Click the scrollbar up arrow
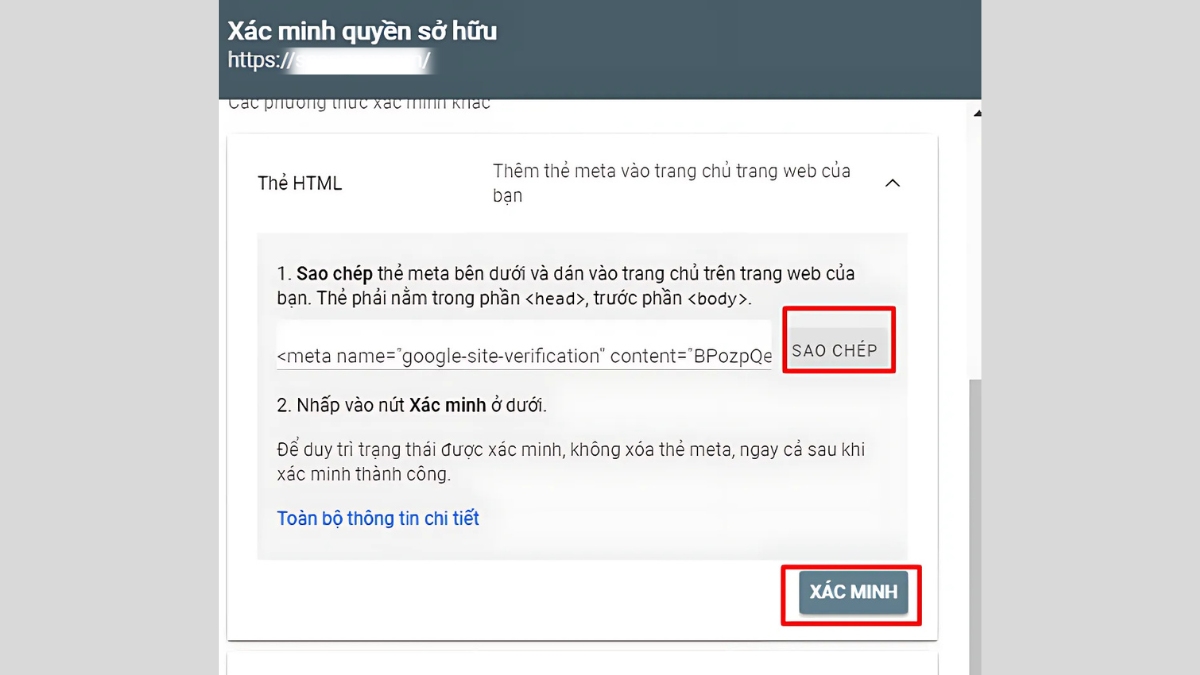This screenshot has width=1200, height=675. (976, 113)
